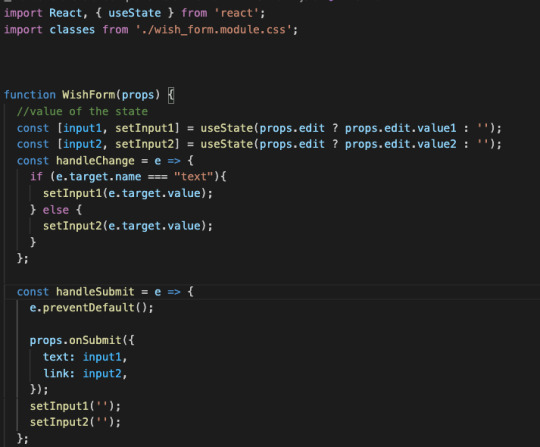This screenshot has height=447, width=540.
Task: Click 'react' in the first import line
Action: click(237, 13)
